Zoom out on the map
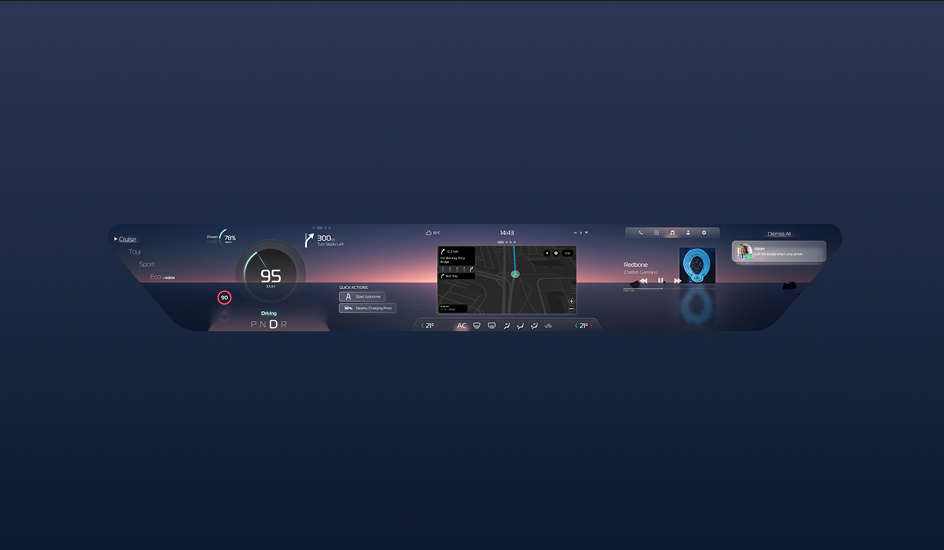Image resolution: width=944 pixels, height=550 pixels. 571,309
